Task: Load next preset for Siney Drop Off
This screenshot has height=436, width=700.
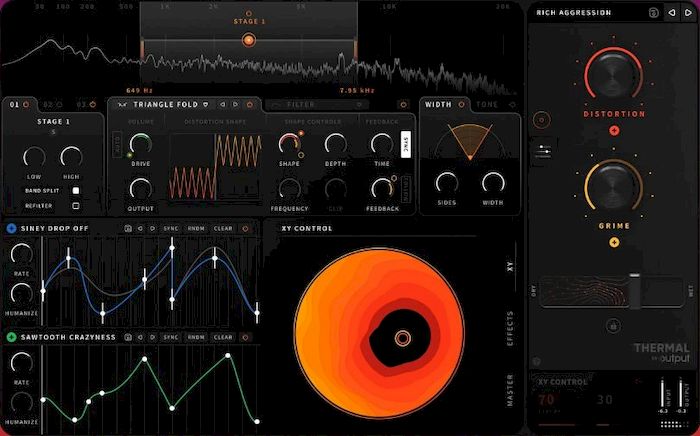Action: [153, 228]
